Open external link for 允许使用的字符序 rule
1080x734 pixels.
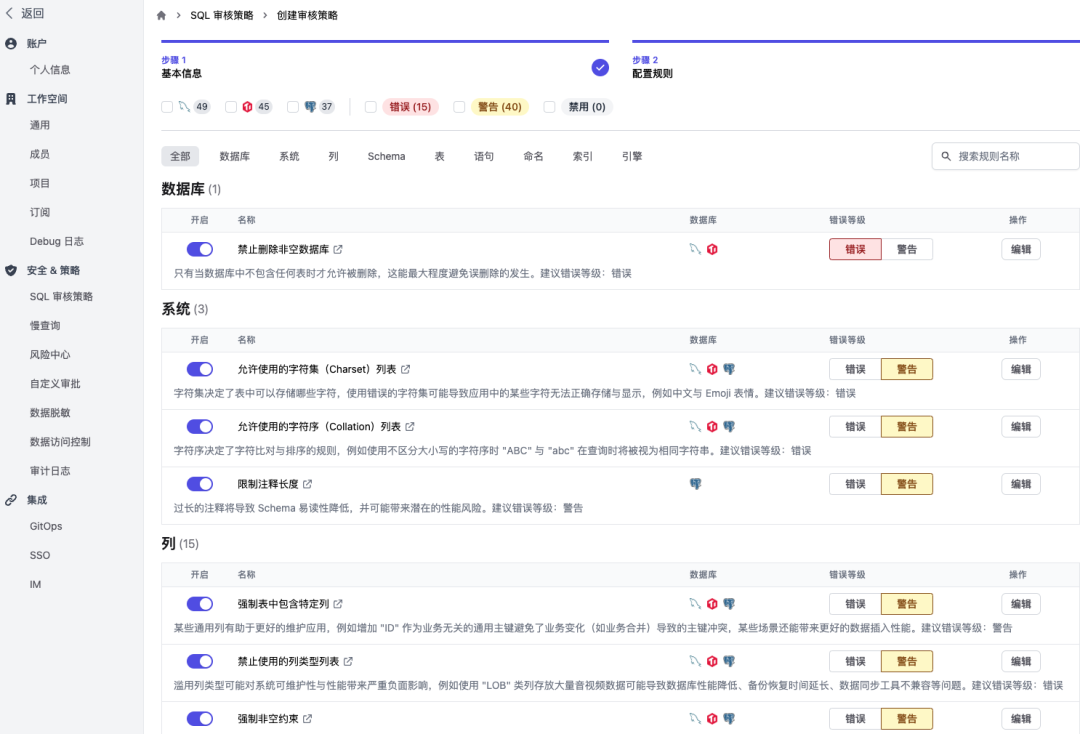(410, 426)
